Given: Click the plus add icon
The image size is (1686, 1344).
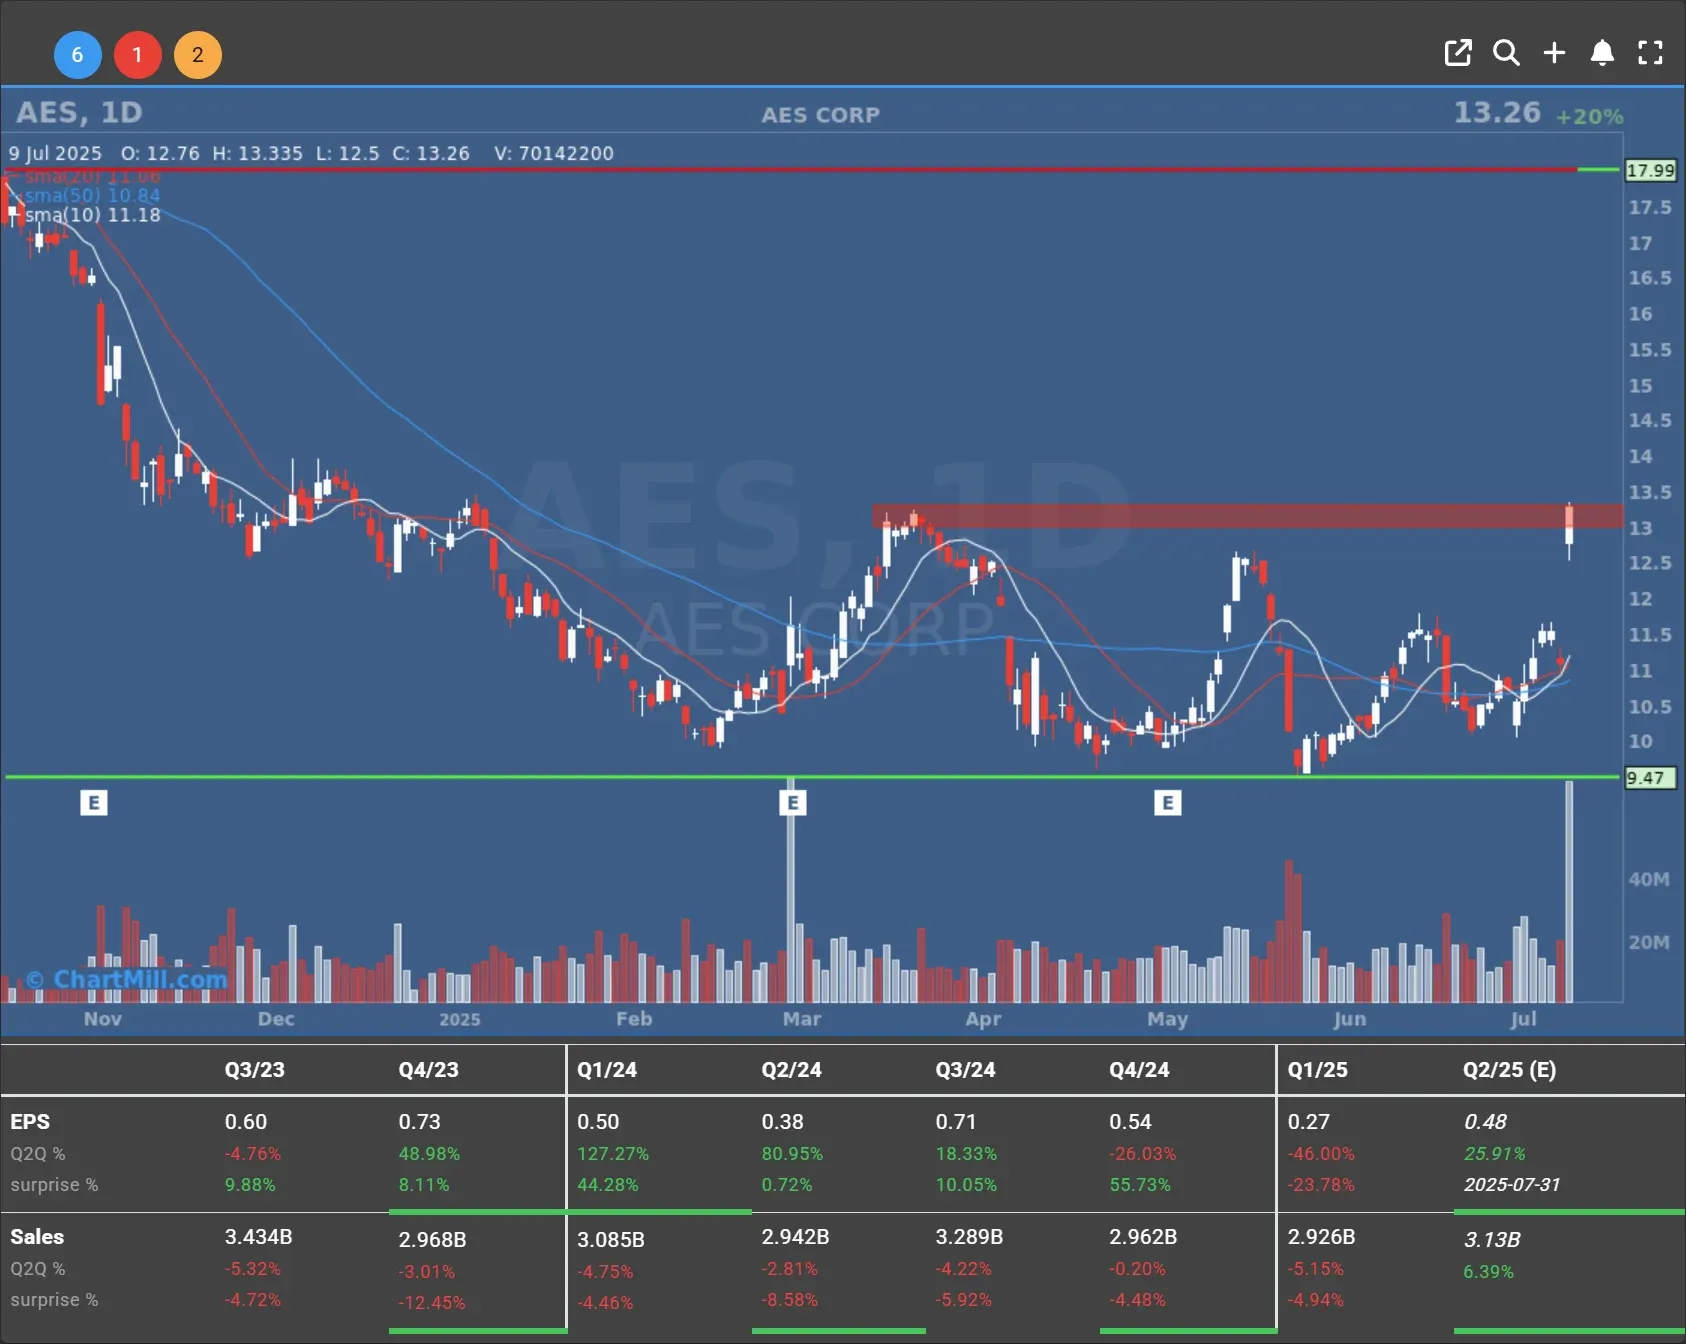Looking at the screenshot, I should pos(1554,53).
